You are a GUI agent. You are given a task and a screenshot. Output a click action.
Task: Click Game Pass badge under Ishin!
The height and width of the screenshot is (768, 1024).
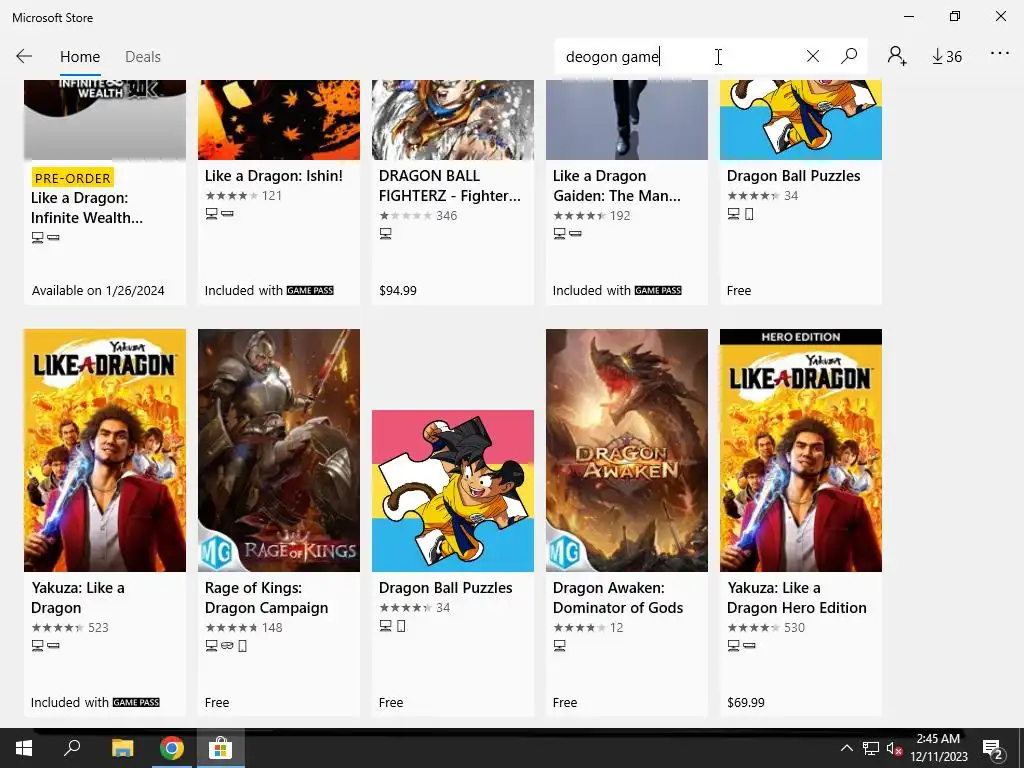click(310, 291)
